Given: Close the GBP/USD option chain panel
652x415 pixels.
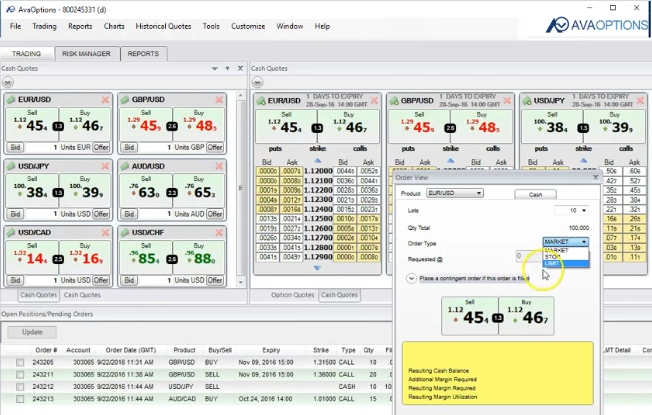Looking at the screenshot, I should pos(505,100).
